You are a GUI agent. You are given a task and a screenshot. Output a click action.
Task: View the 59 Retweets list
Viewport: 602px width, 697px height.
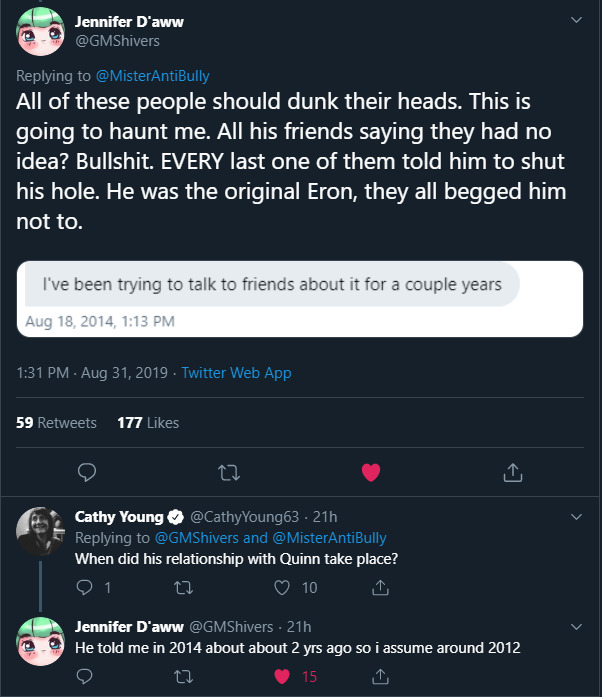(57, 423)
